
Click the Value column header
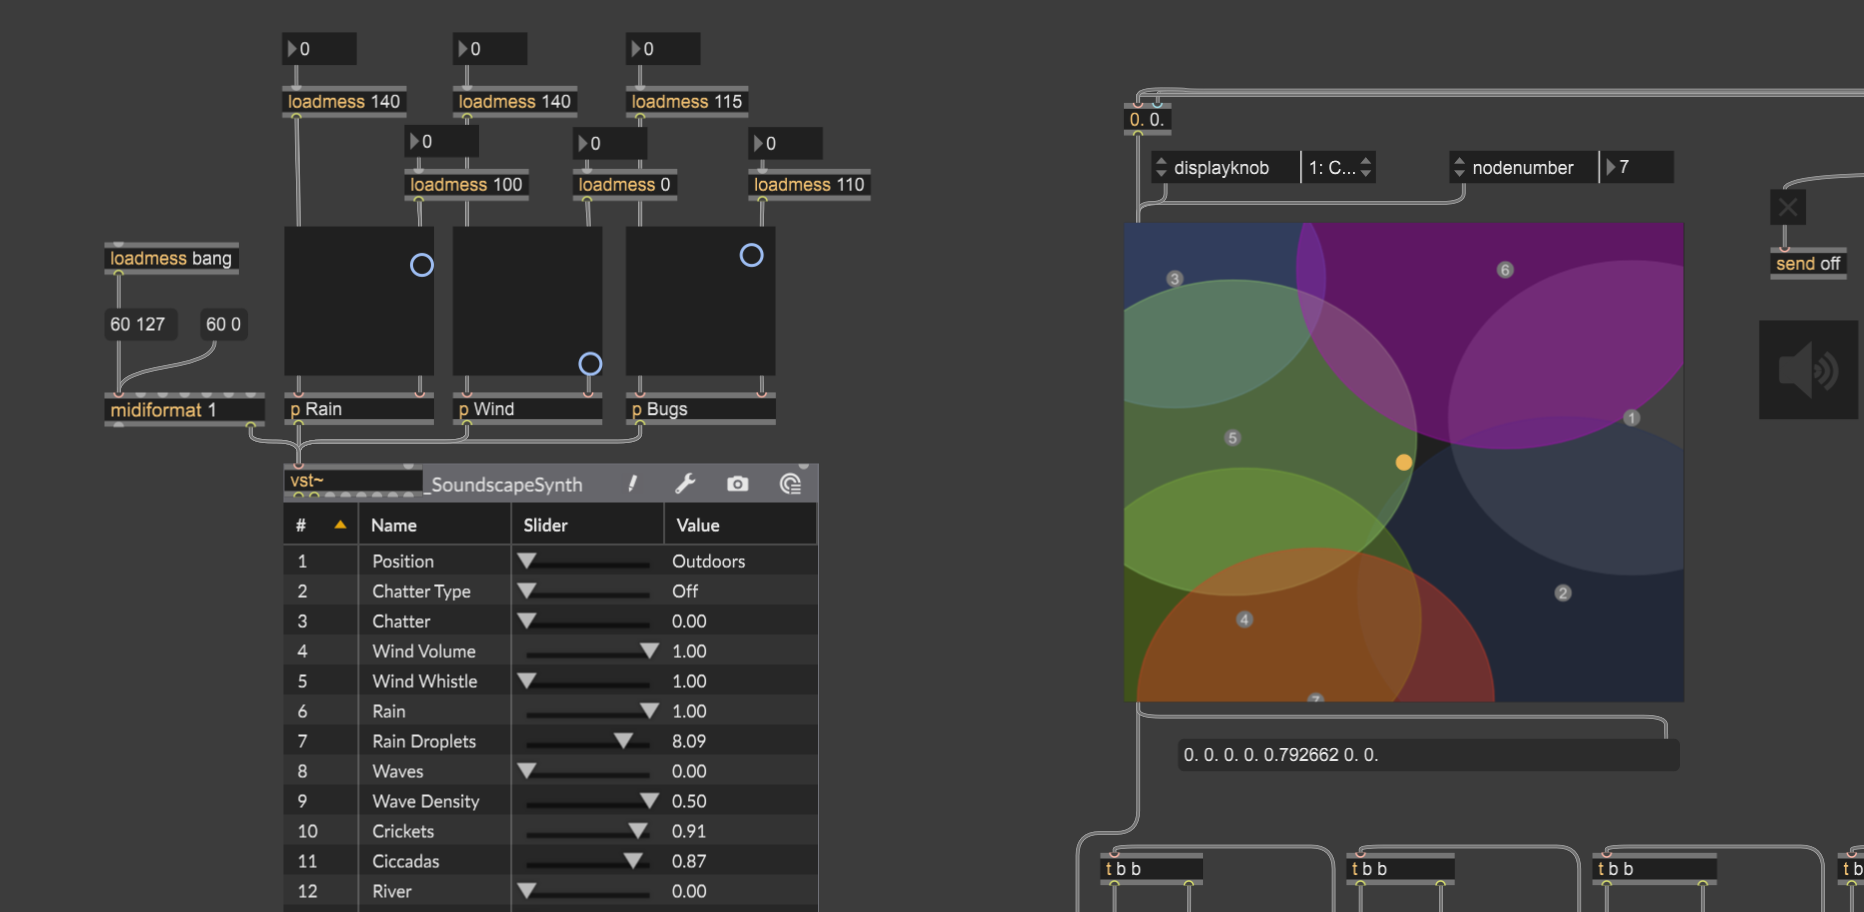point(697,525)
